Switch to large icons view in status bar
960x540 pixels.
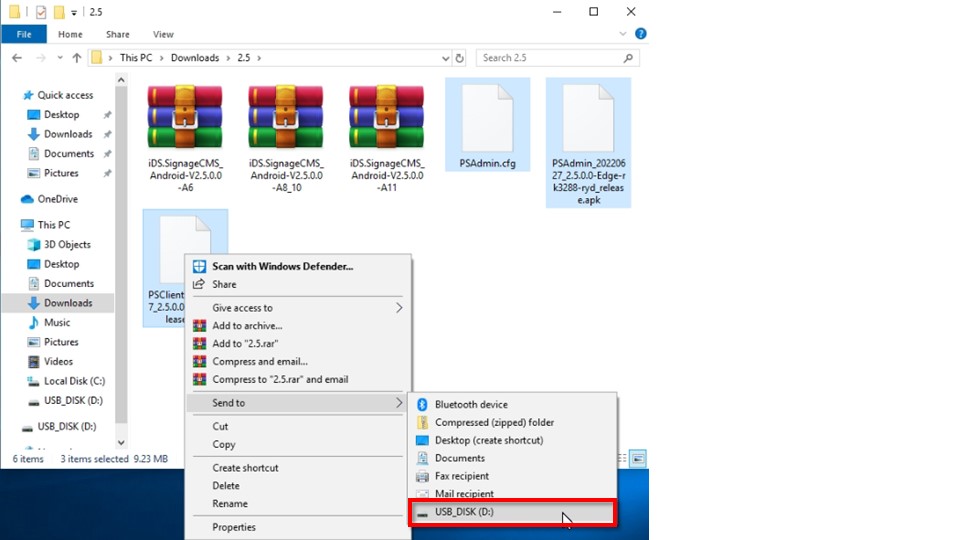(x=637, y=458)
